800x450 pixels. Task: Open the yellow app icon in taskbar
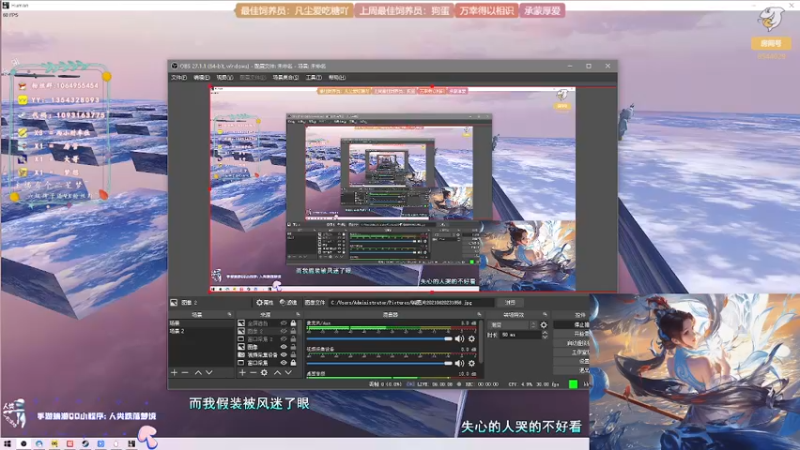pyautogui.click(x=55, y=444)
